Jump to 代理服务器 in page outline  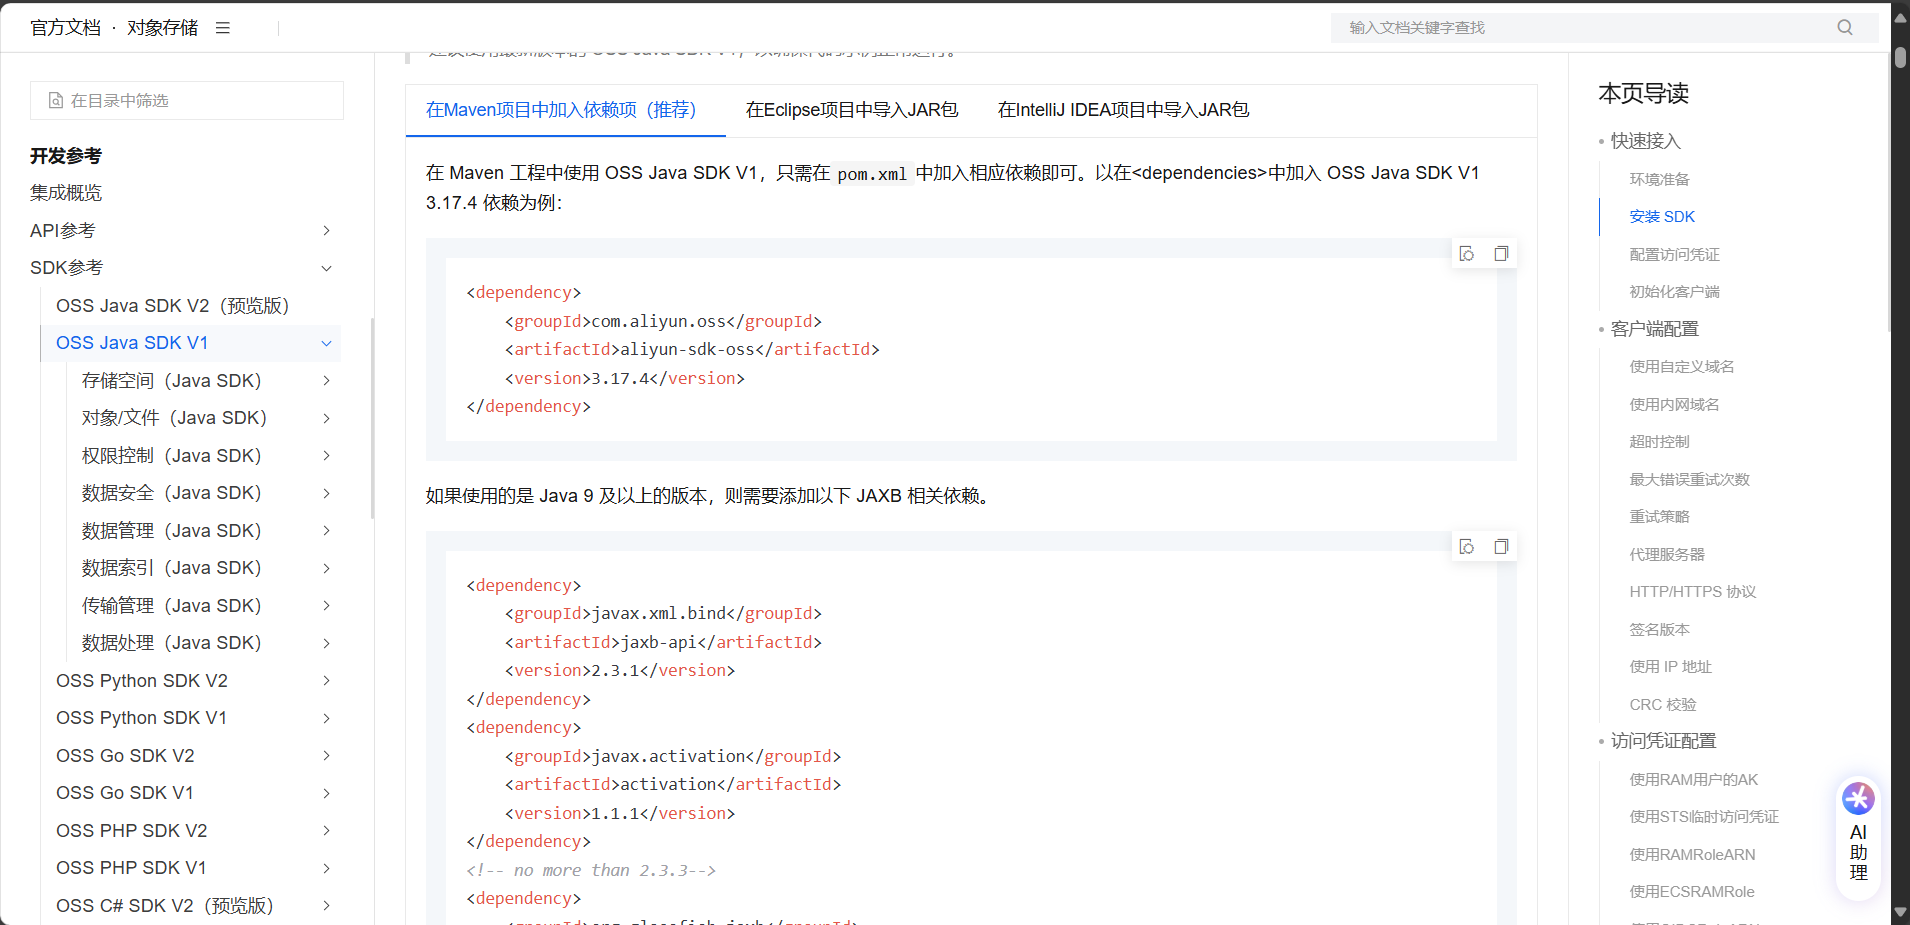tap(1667, 554)
